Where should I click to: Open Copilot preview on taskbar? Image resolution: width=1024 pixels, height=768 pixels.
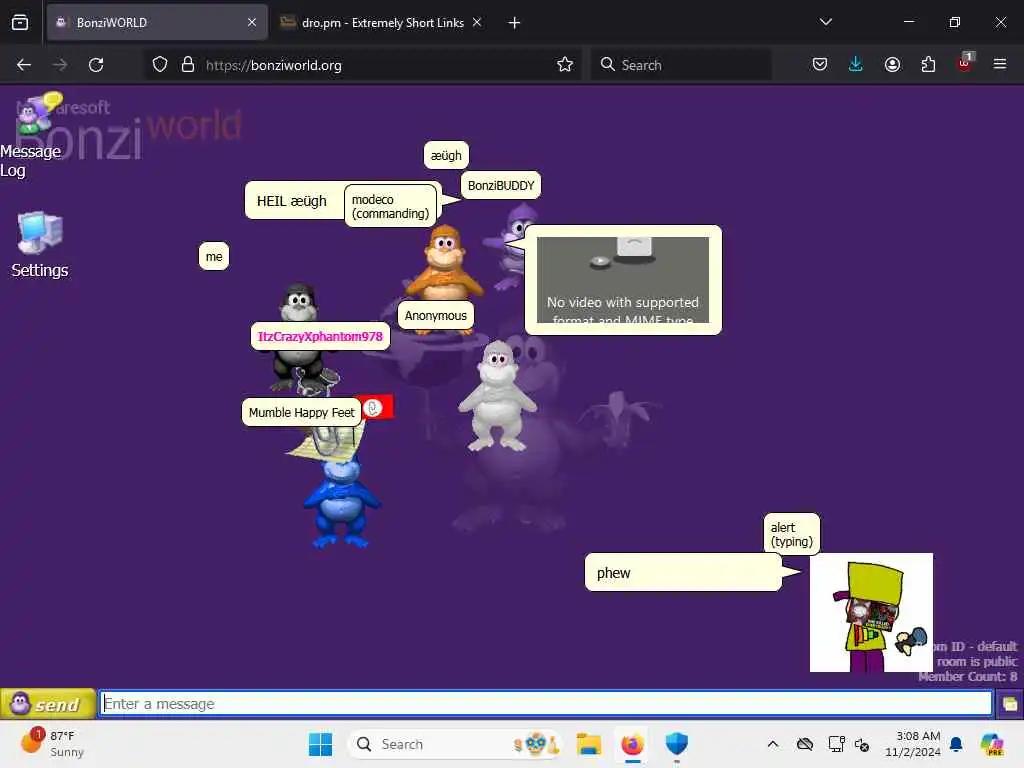click(x=993, y=744)
